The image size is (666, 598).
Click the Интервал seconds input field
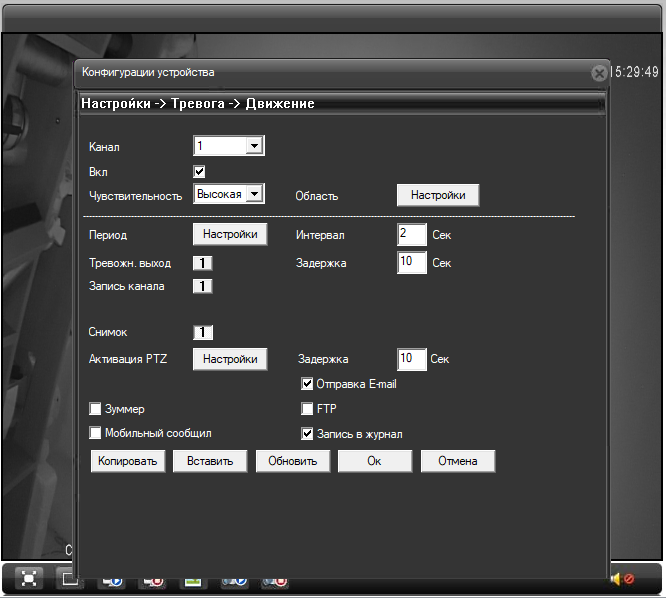[411, 234]
